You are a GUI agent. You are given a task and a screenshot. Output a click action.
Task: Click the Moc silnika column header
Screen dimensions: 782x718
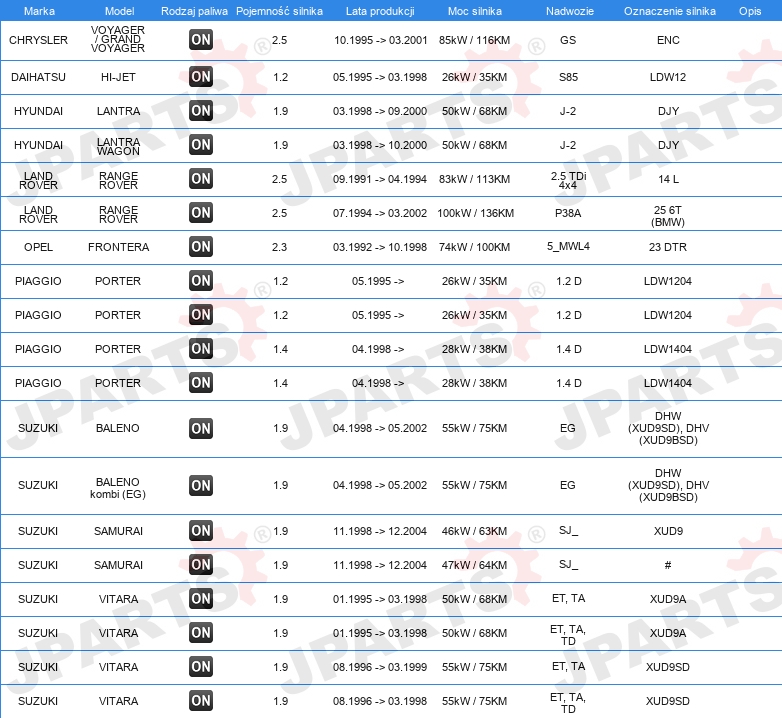tap(475, 11)
